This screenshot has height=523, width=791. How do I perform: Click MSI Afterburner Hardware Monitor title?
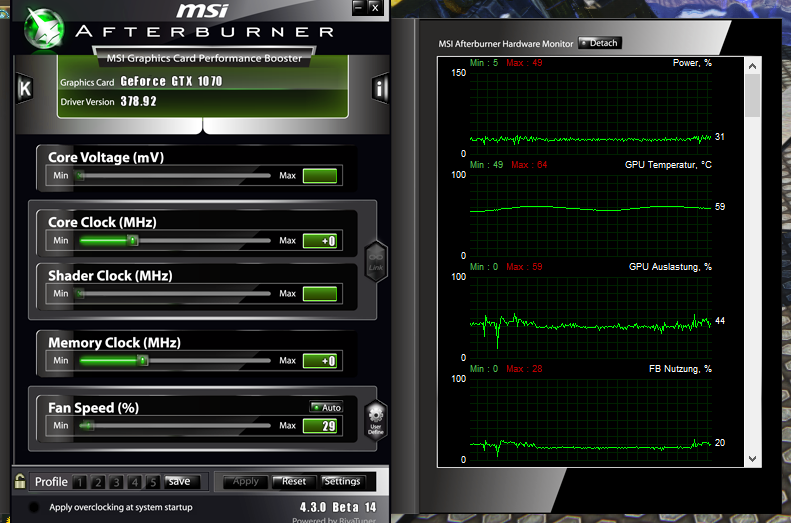(505, 44)
